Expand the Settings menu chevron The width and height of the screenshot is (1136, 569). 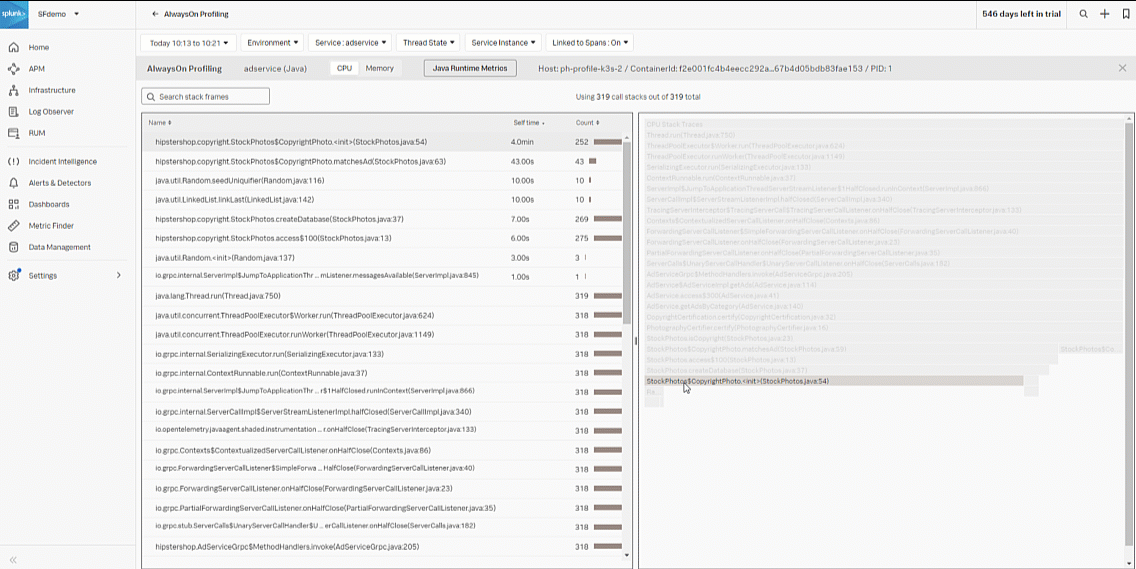[119, 275]
